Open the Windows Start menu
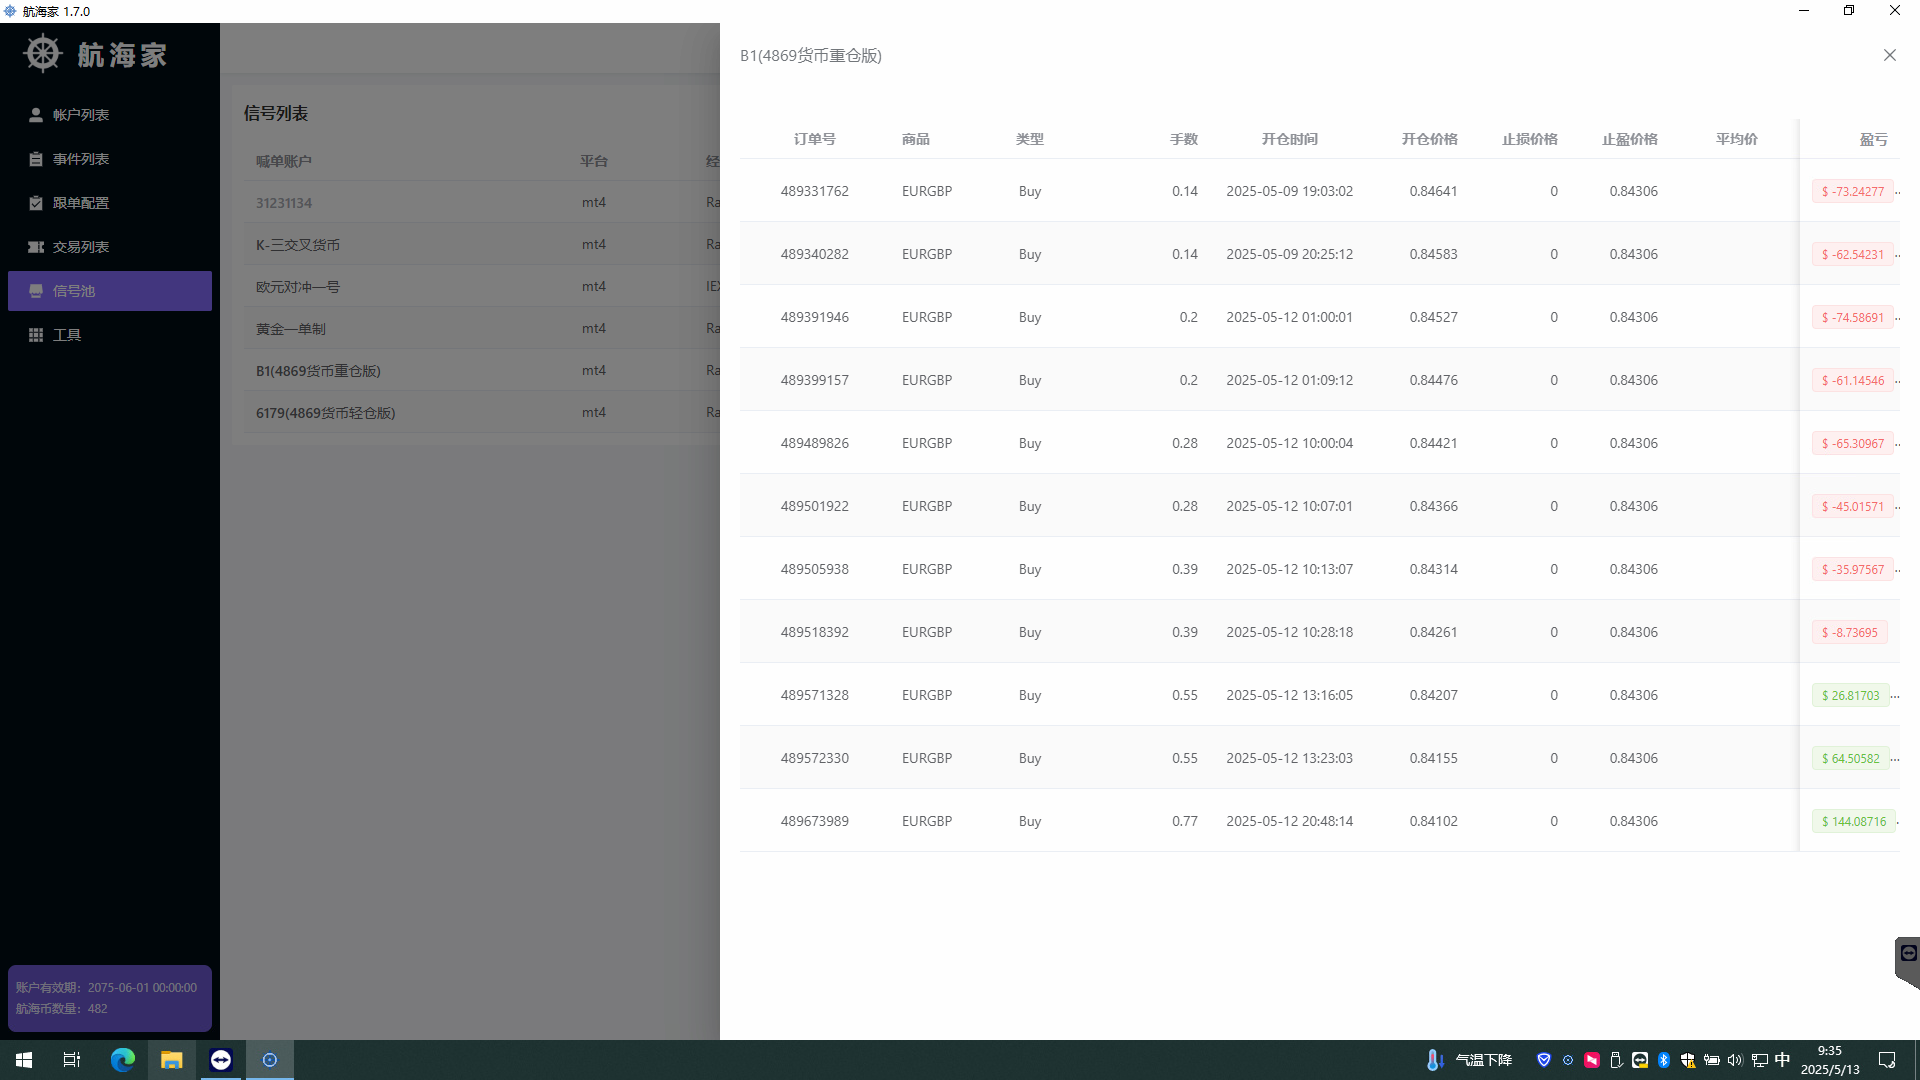This screenshot has width=1920, height=1080. [x=24, y=1060]
